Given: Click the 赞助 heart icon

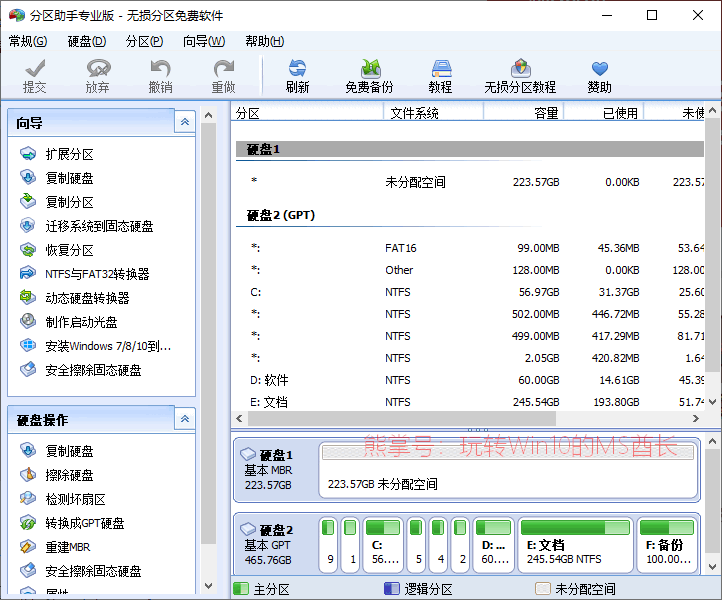Looking at the screenshot, I should 599,69.
